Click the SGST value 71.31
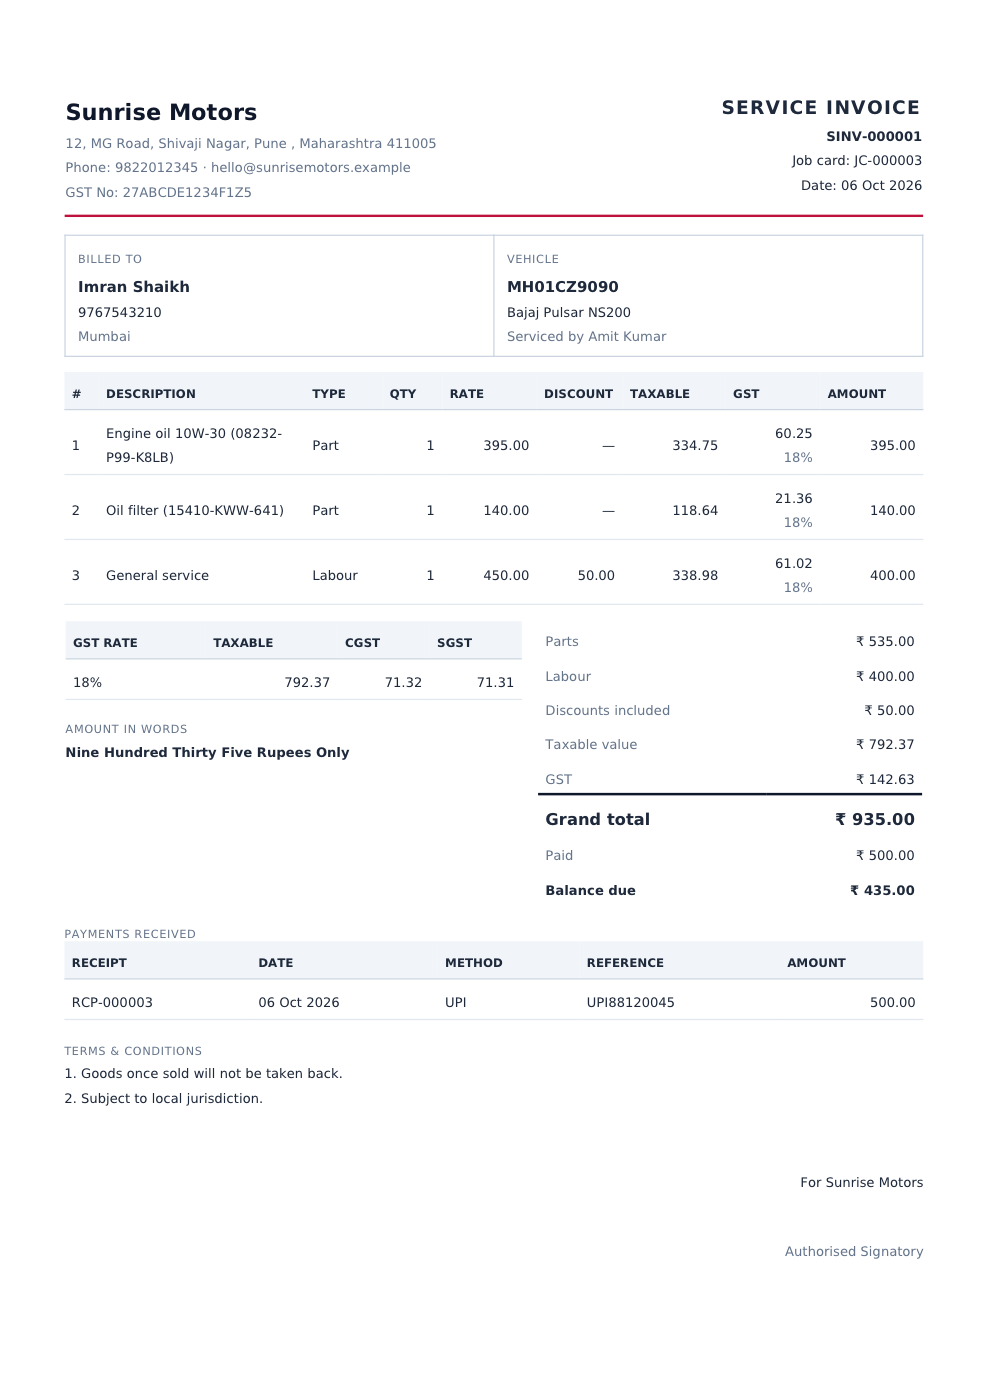The width and height of the screenshot is (989, 1400). click(495, 682)
